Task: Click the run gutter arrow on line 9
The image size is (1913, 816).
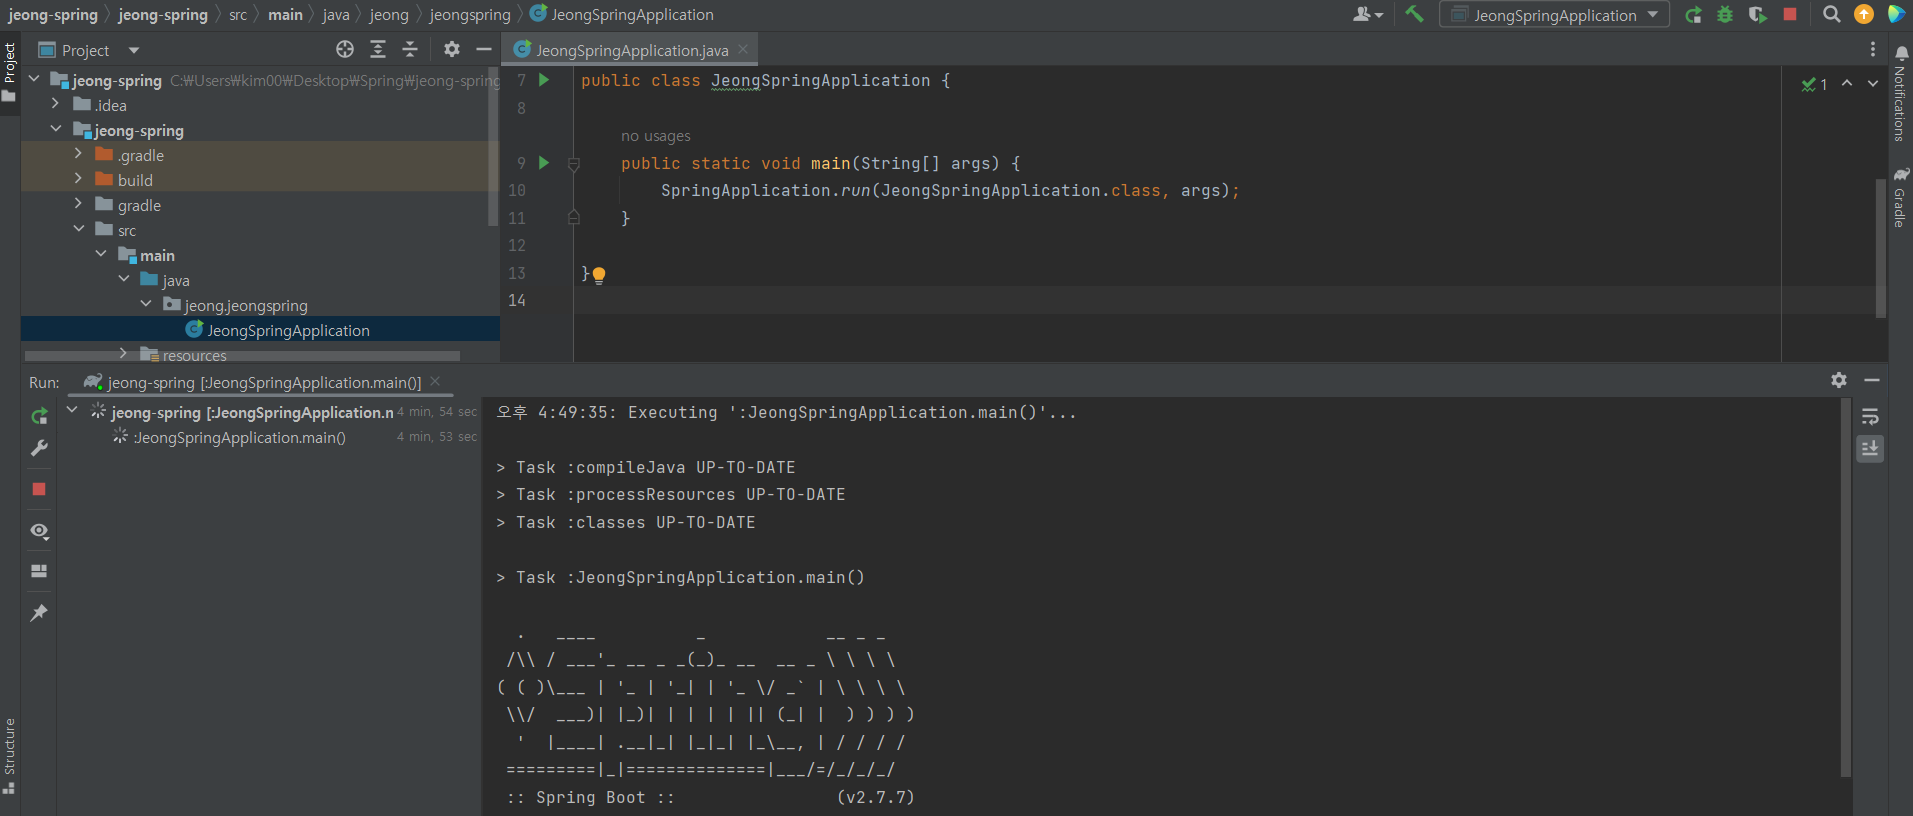Action: 544,162
